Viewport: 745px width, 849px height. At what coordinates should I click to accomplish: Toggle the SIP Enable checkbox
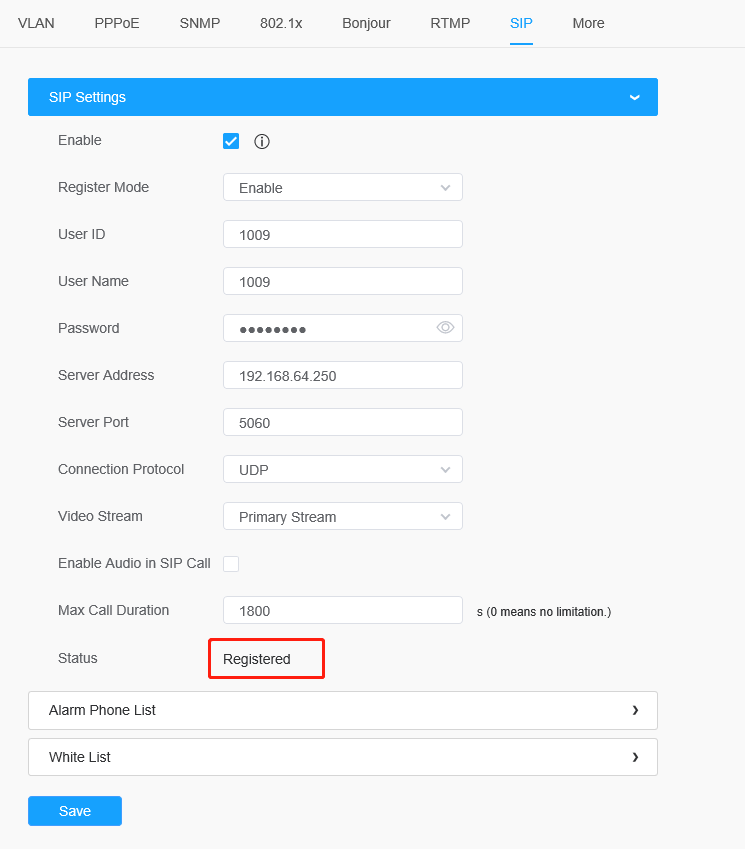(x=231, y=141)
